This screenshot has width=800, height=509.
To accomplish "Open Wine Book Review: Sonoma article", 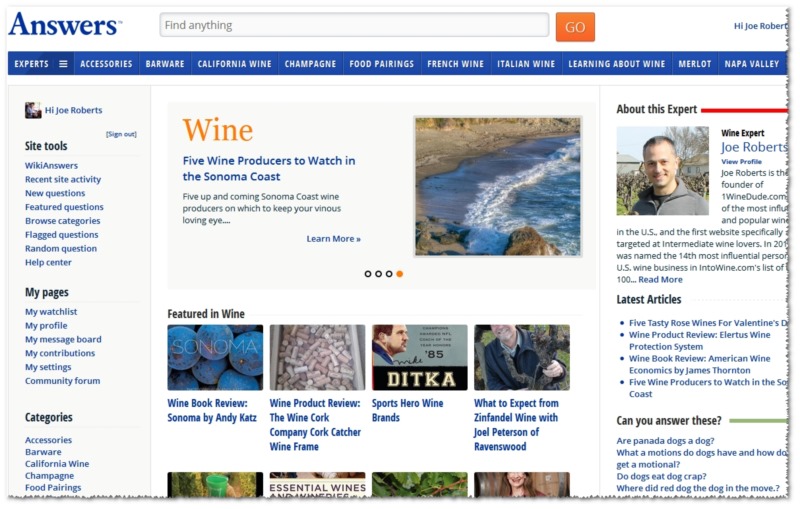I will pos(212,410).
